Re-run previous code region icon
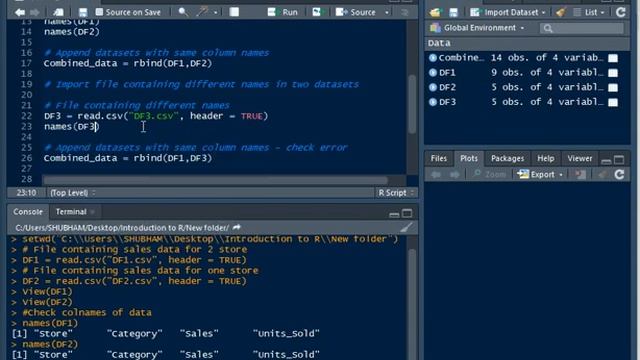Screen dimensions: 640x360 click(x=317, y=12)
